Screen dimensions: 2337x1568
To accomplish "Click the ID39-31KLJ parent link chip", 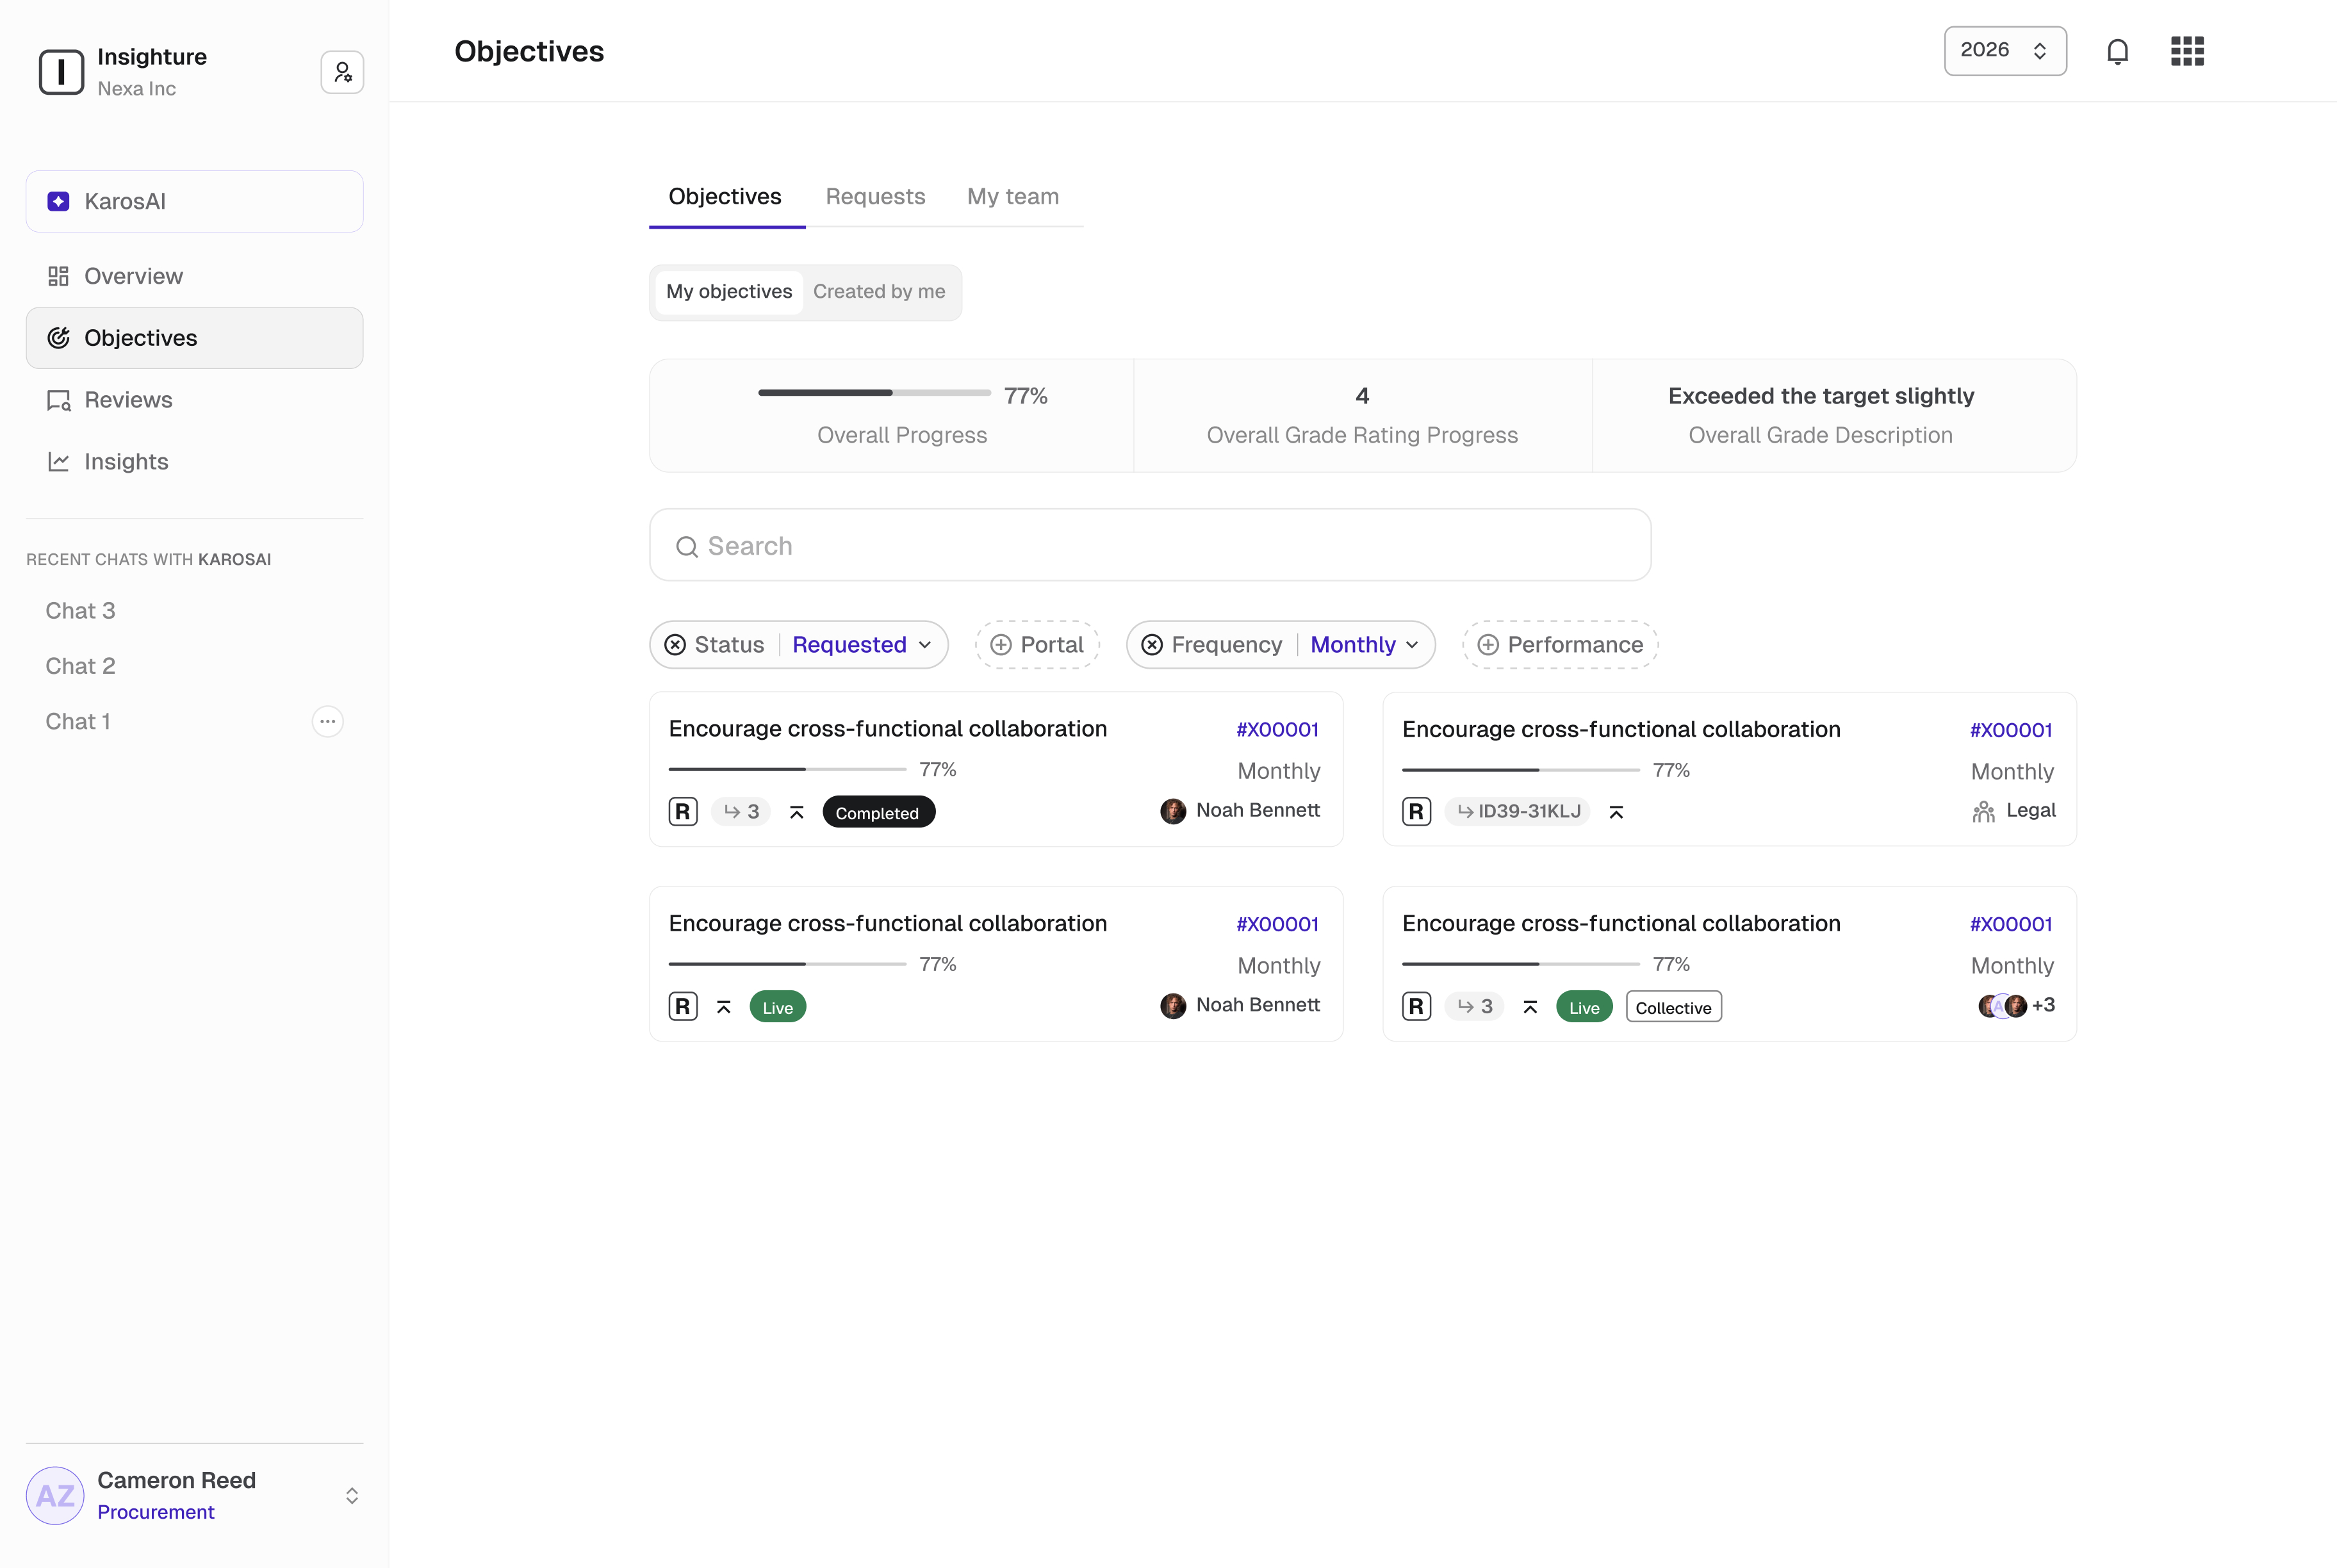I will 1518,811.
